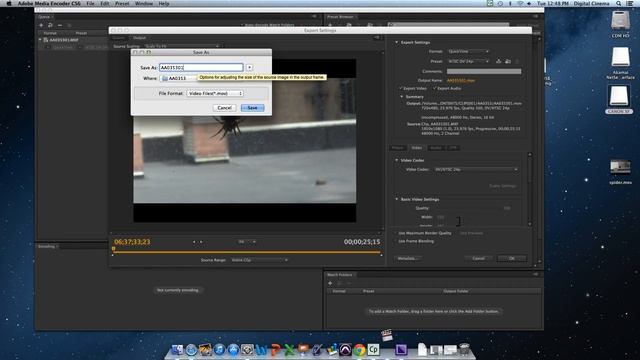Click the Add Output icon in Queue toolbar
This screenshot has height=360, width=640.
[x=50, y=25]
